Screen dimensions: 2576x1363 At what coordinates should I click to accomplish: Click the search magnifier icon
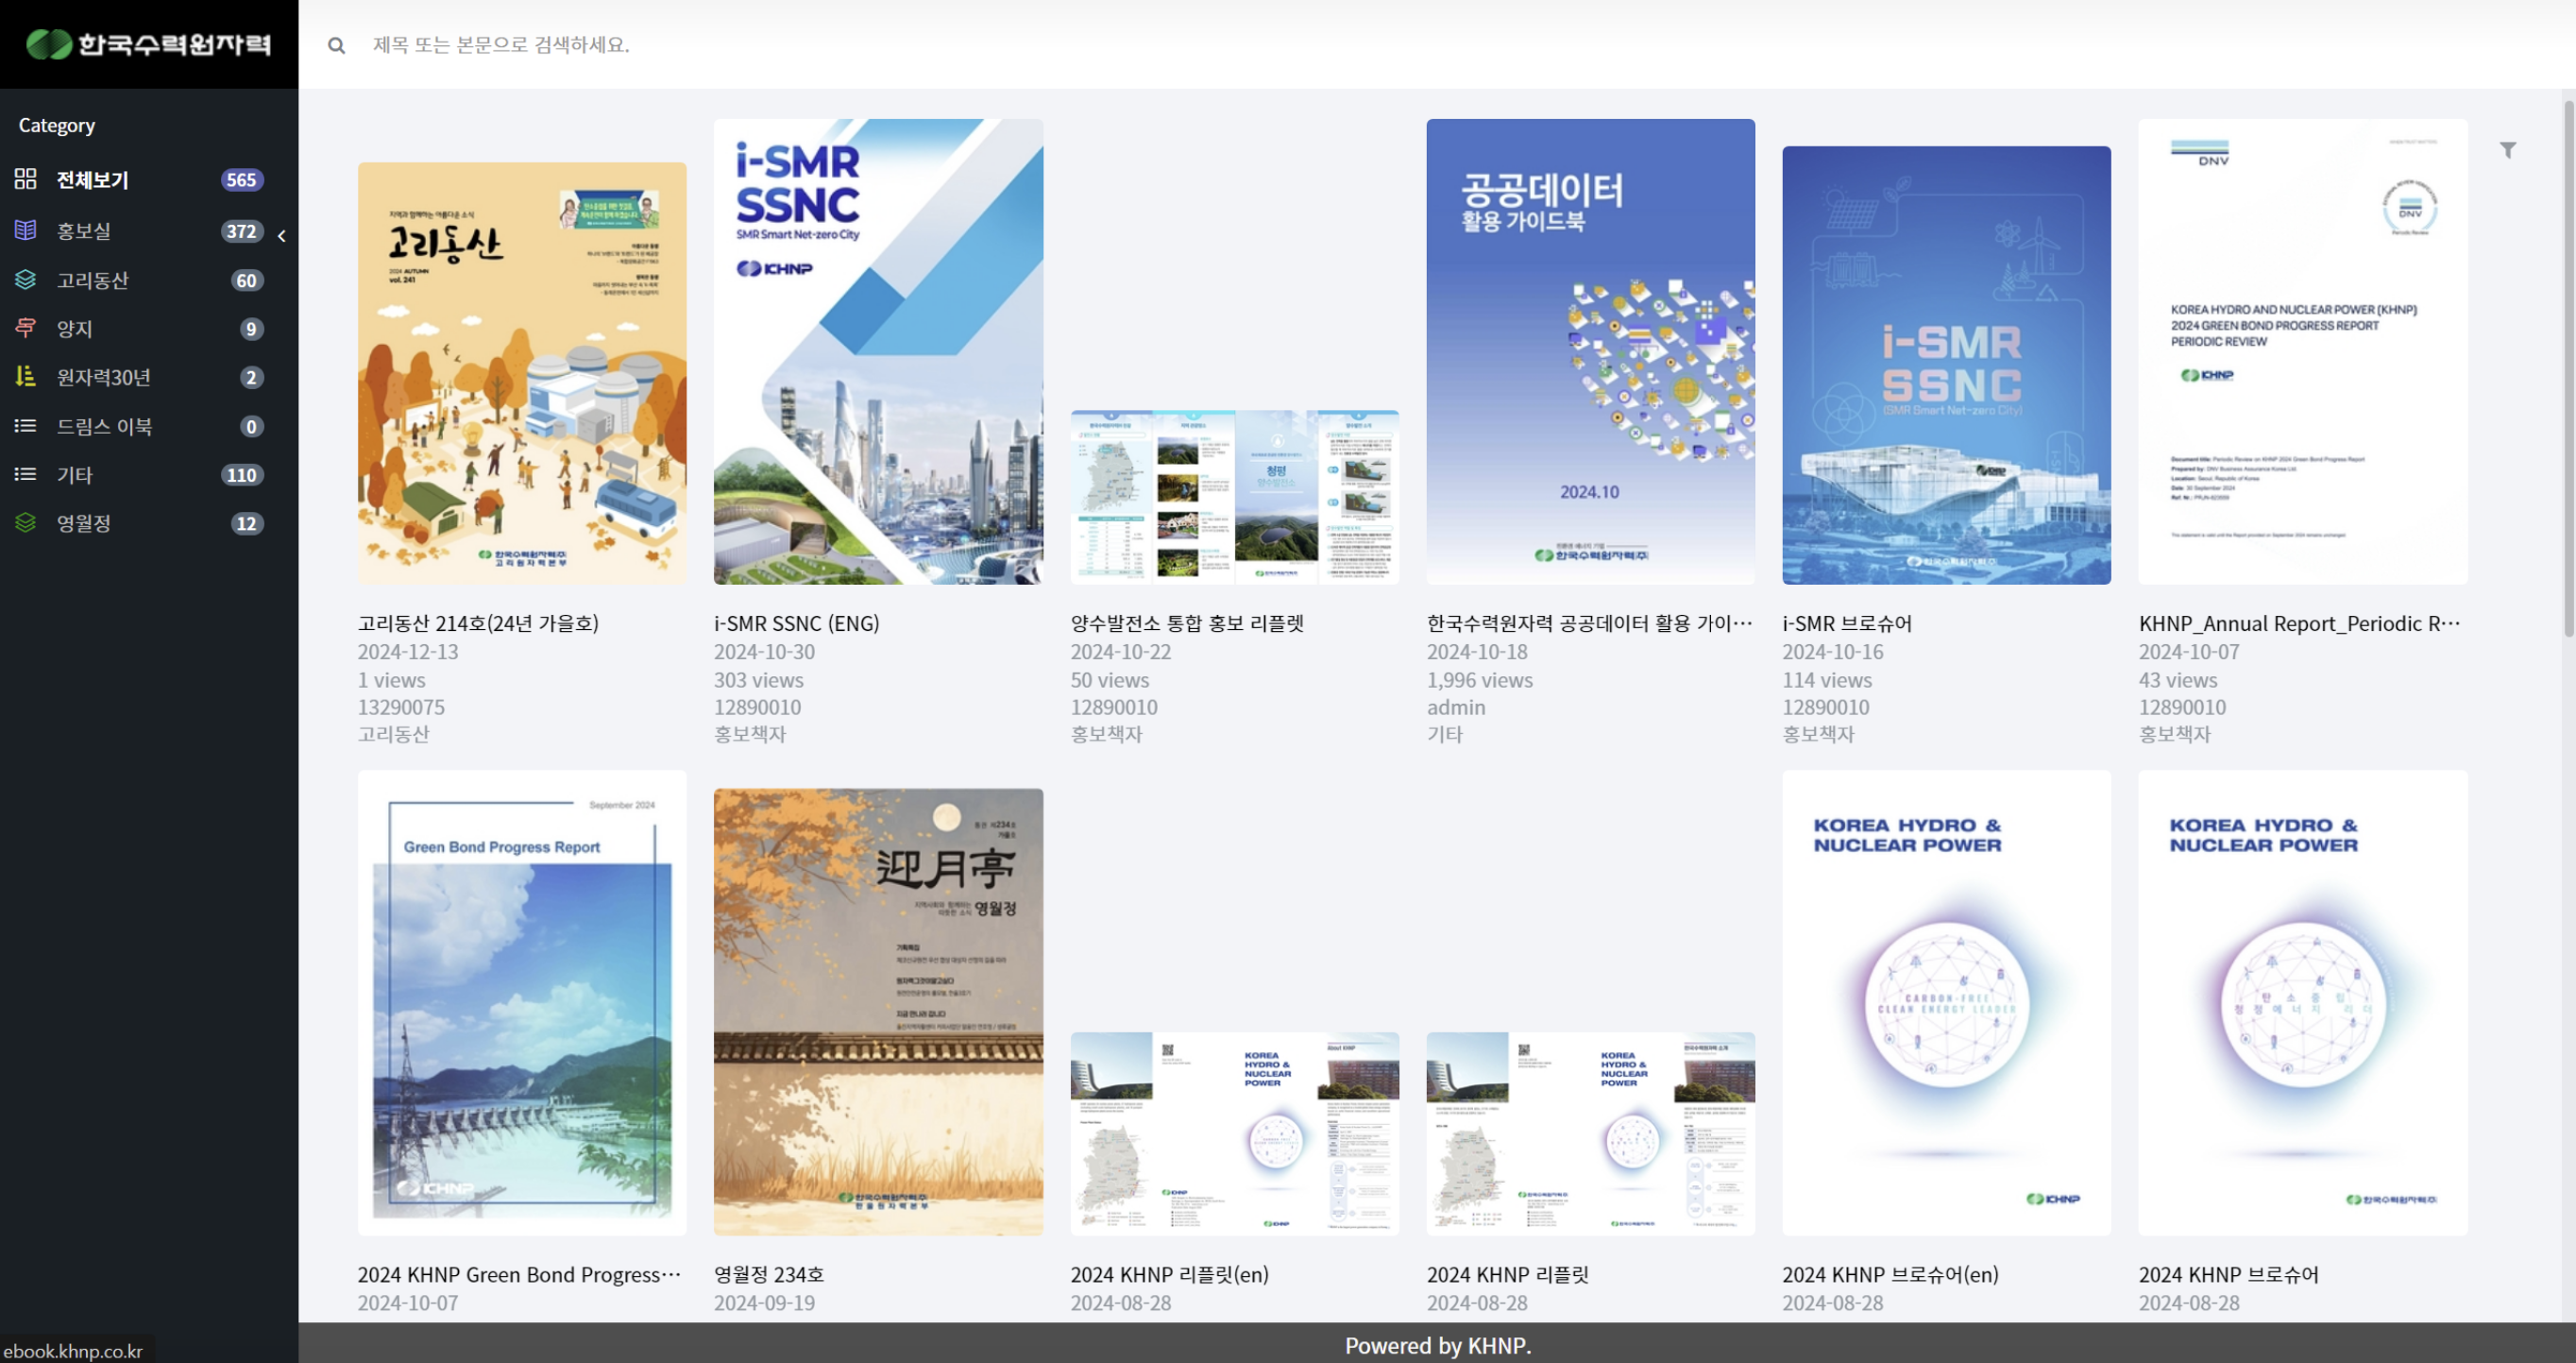pos(337,45)
